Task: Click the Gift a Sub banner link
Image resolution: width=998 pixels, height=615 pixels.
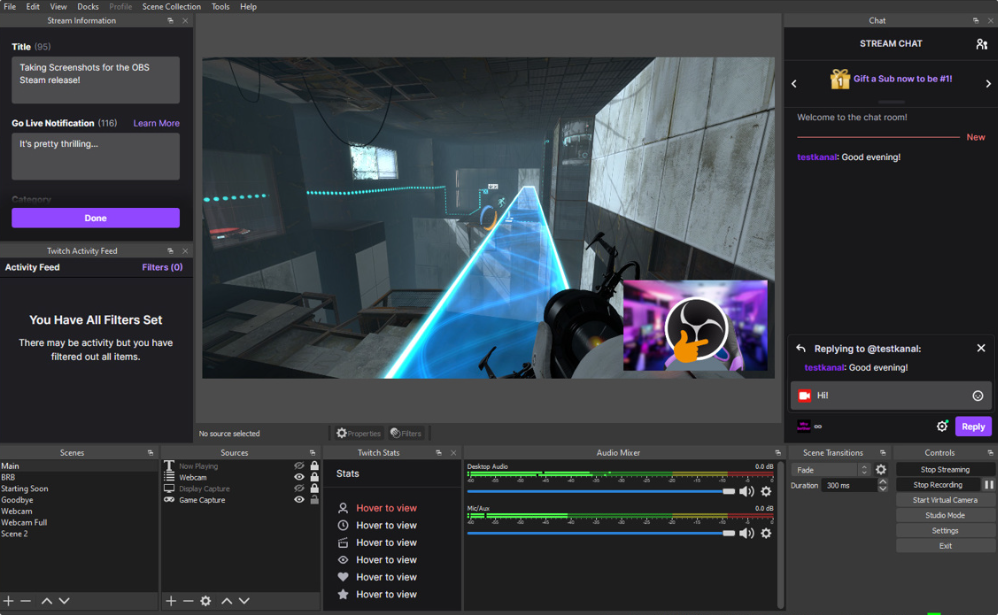Action: tap(903, 79)
